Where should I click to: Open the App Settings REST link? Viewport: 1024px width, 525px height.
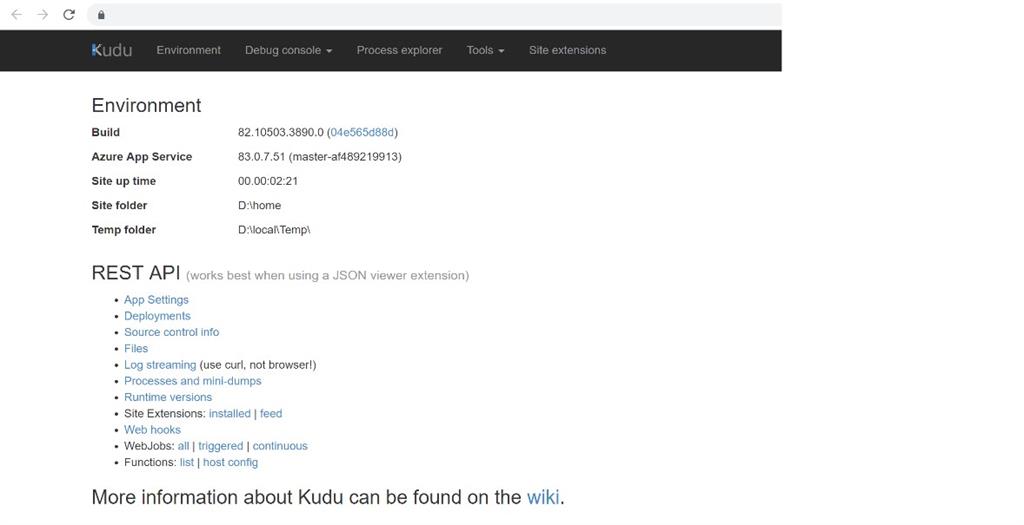[x=156, y=300]
